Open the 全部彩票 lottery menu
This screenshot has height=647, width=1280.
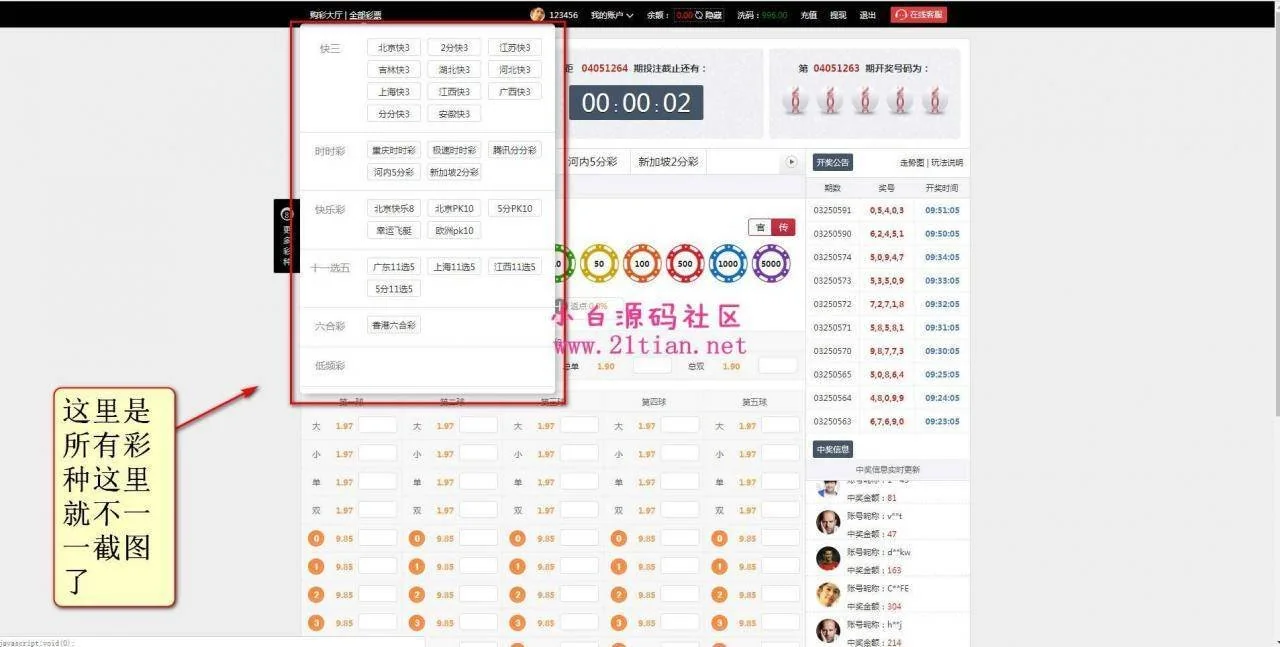click(365, 15)
